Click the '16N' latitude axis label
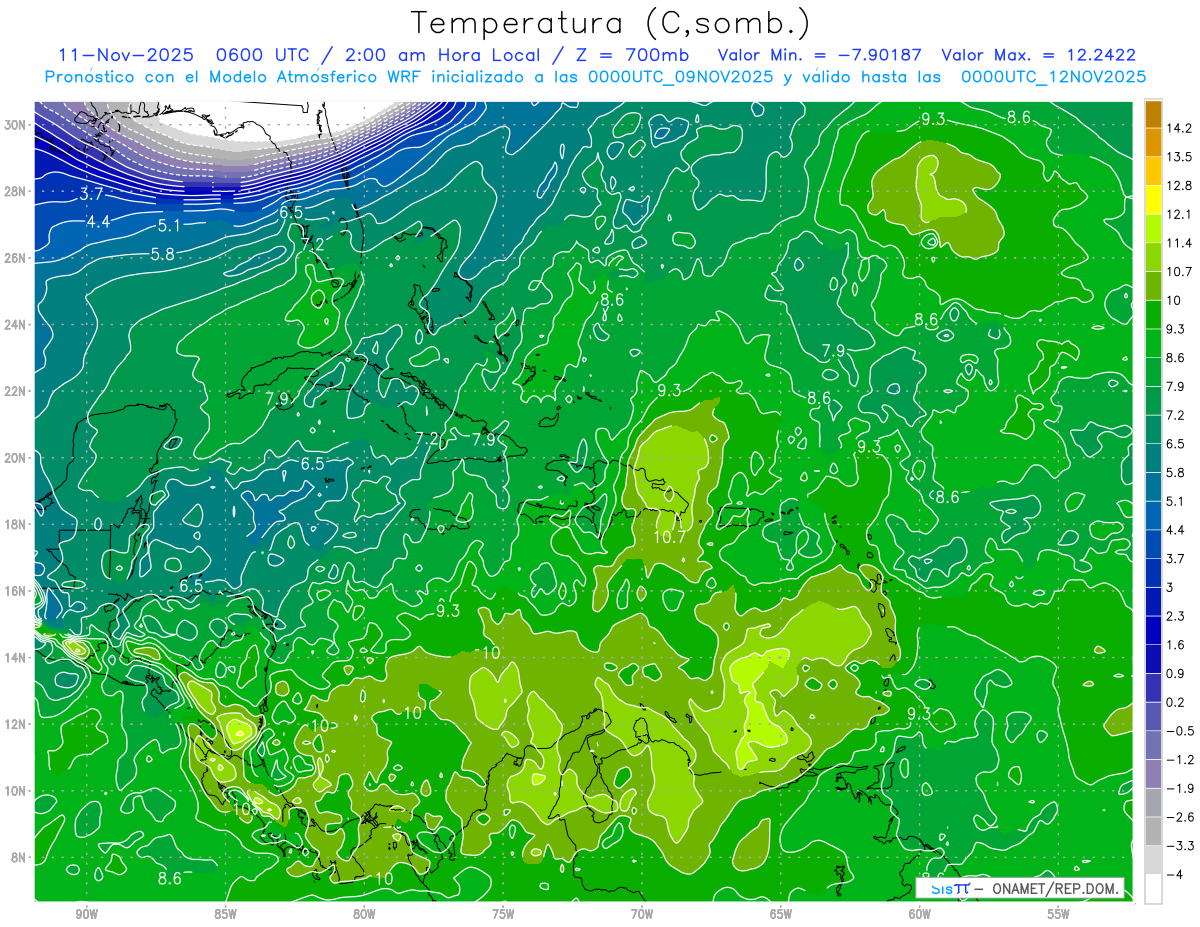1200x927 pixels. 15,591
